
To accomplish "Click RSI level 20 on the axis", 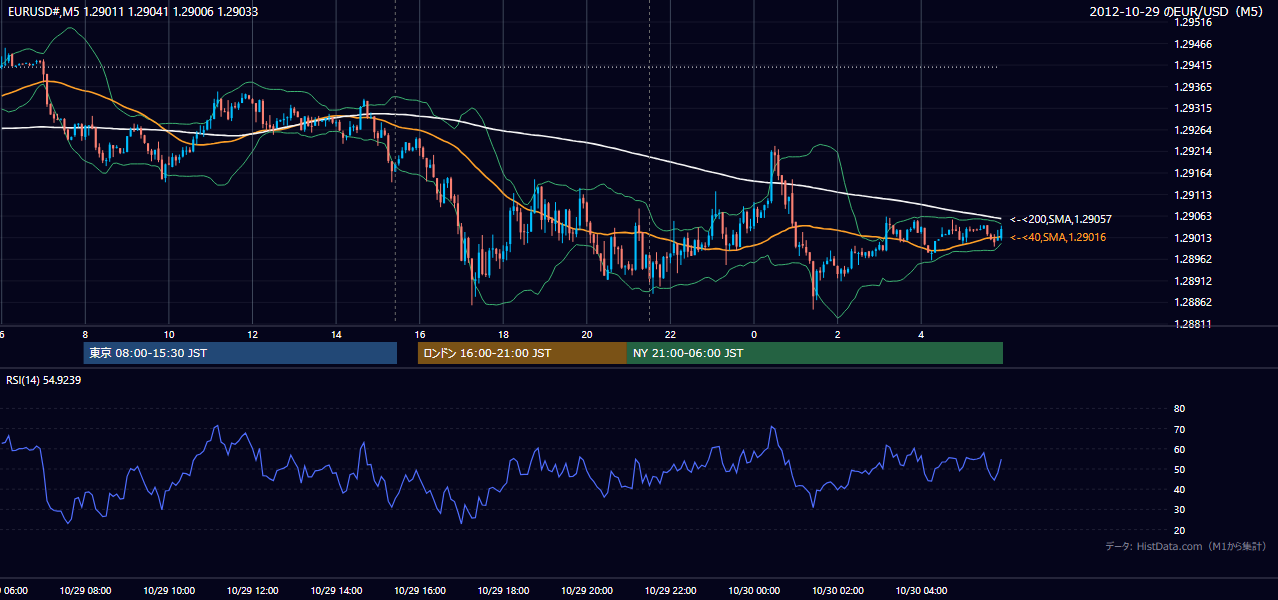I will [x=1179, y=530].
